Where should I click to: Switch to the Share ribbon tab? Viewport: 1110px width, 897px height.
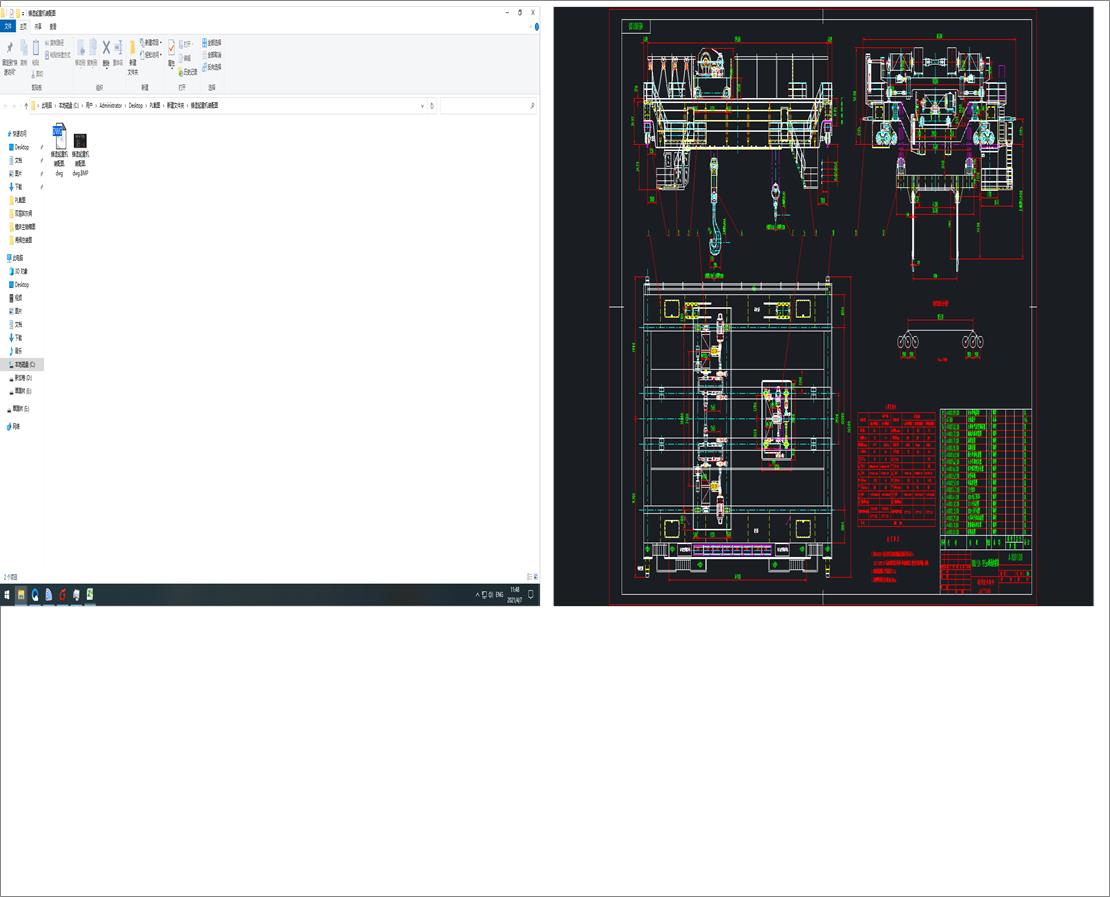tap(38, 26)
